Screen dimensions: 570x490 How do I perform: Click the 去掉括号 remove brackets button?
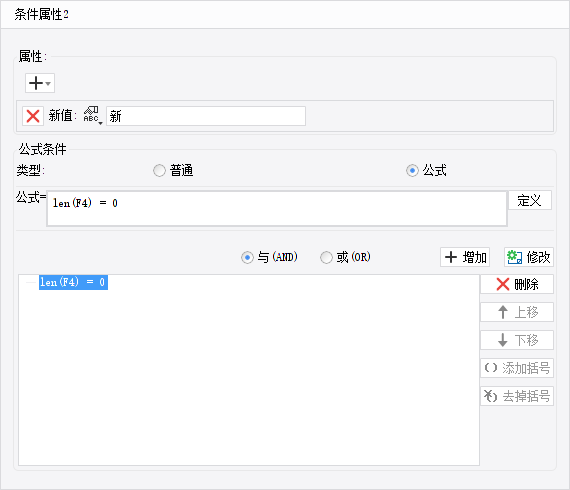coord(517,396)
